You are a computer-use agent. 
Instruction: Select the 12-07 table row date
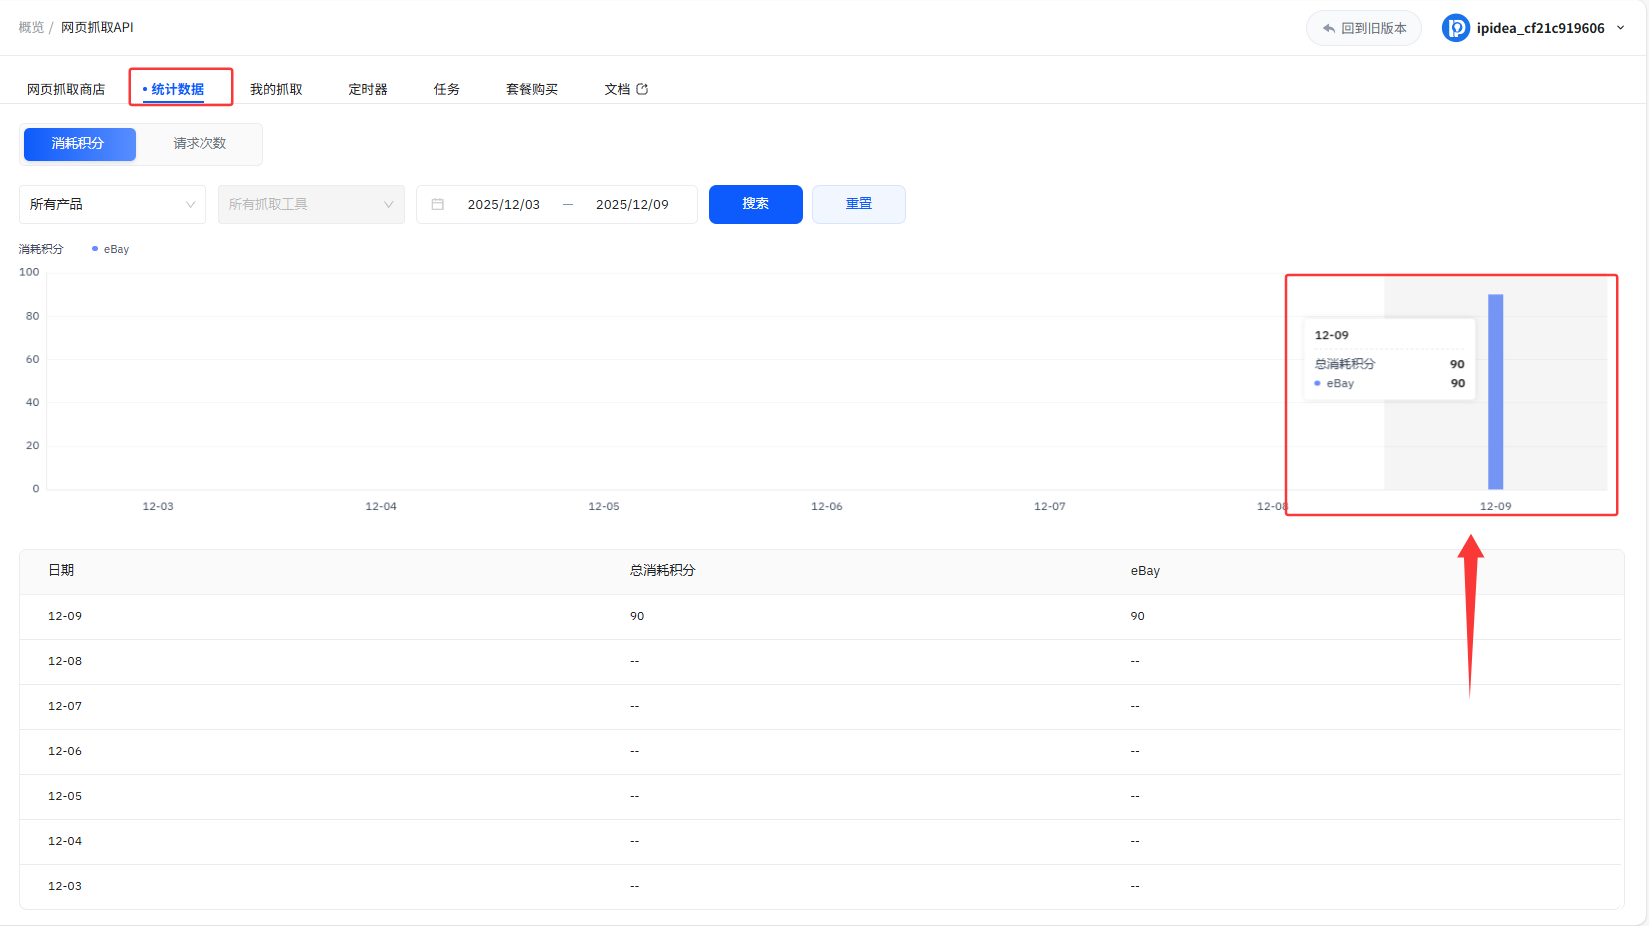[65, 706]
